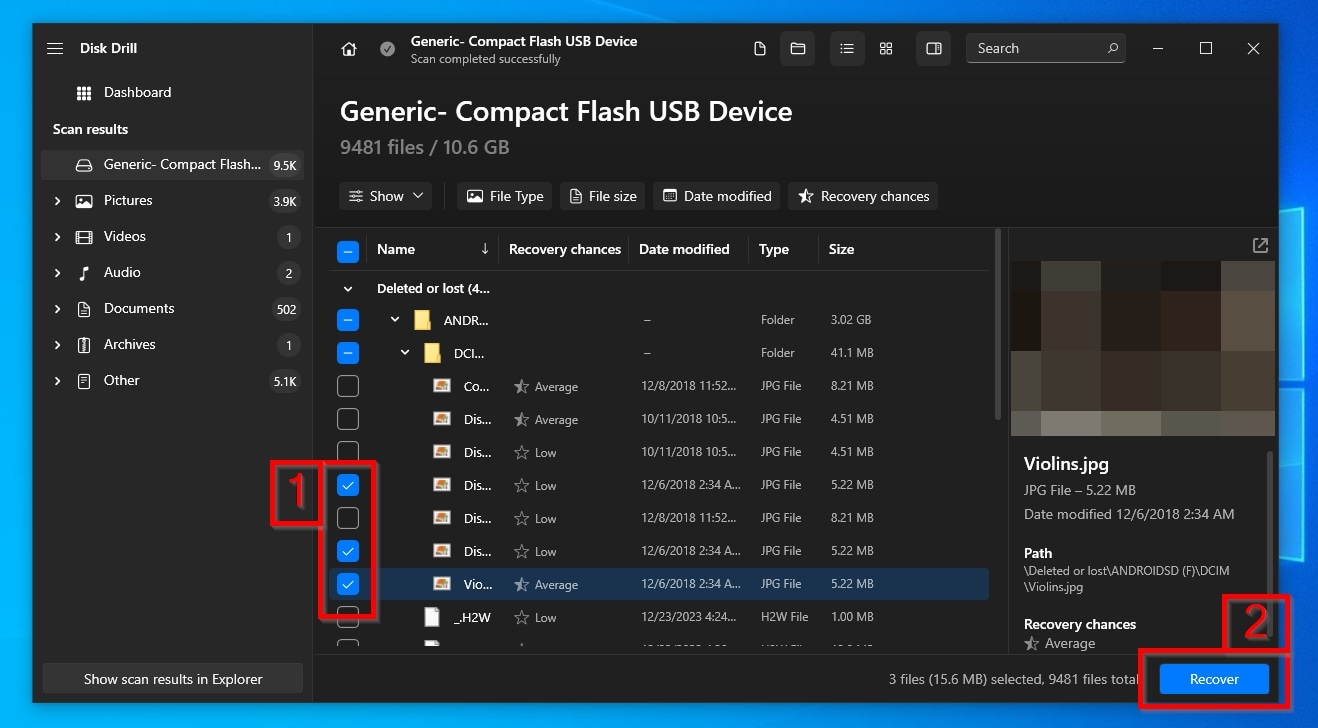Check the Dis... Low 8.21 MB checkbox

348,518
